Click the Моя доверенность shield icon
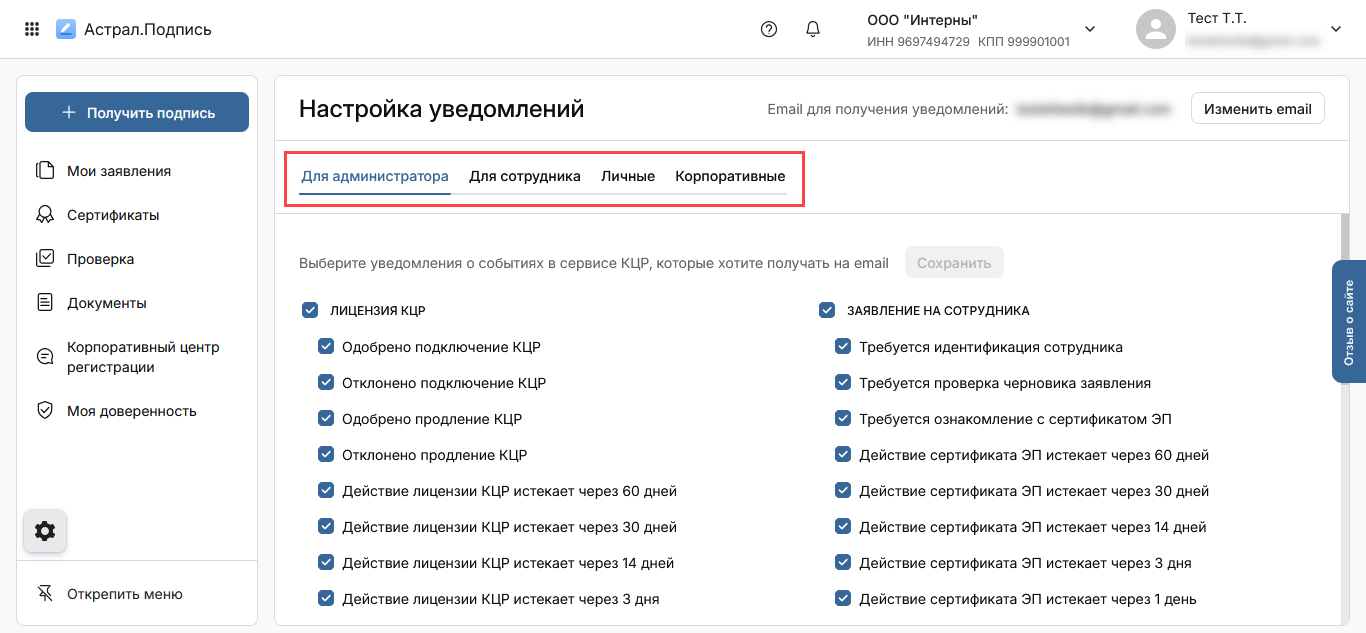Screen dimensions: 1366x633 45,411
